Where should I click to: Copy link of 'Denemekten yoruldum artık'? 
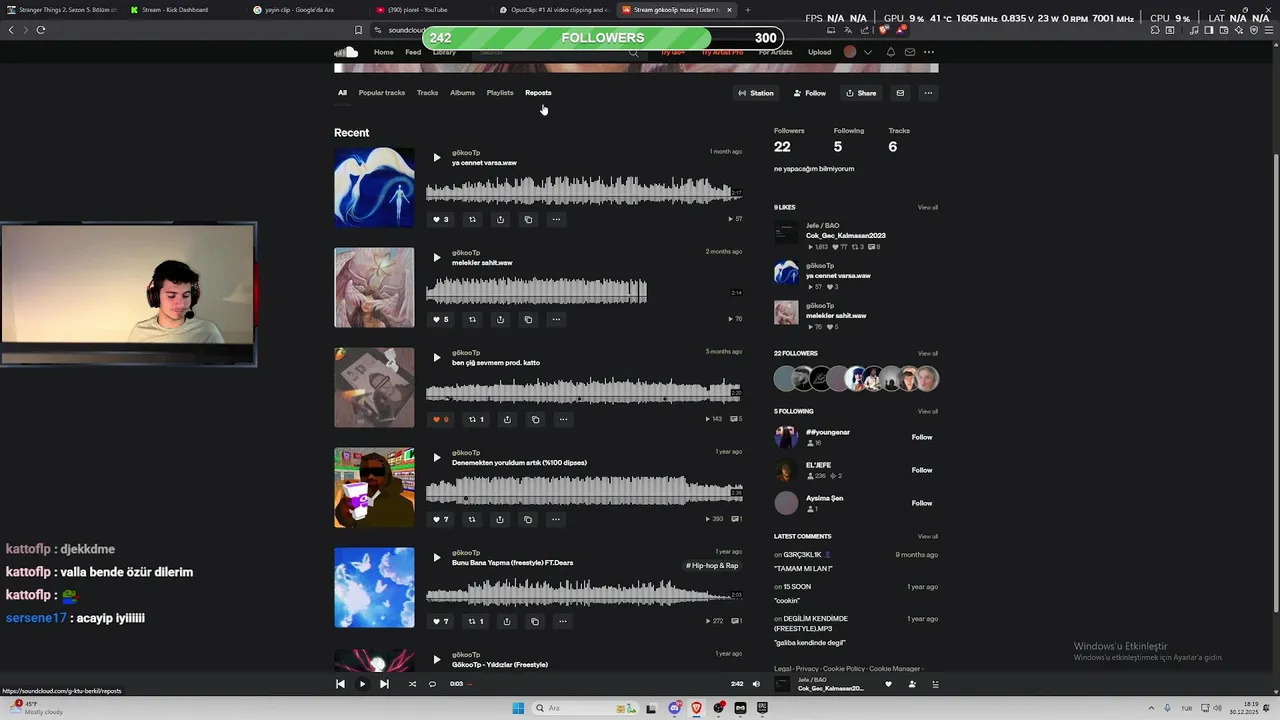(528, 519)
